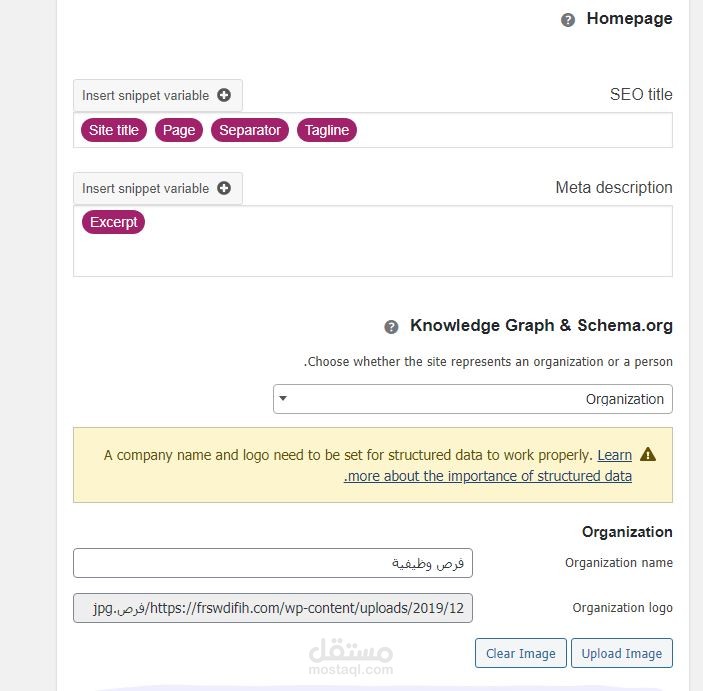The width and height of the screenshot is (703, 691).
Task: Click the Clear Image button
Action: [x=520, y=653]
